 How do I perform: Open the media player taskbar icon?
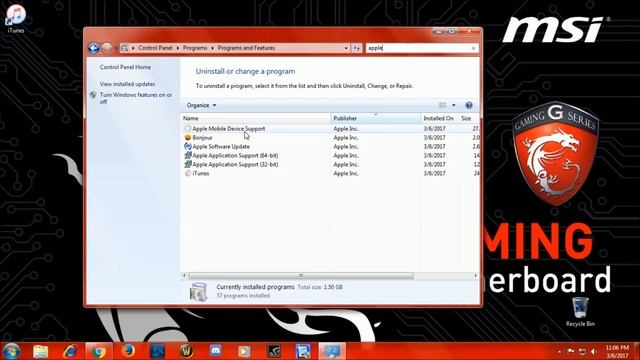(x=244, y=351)
